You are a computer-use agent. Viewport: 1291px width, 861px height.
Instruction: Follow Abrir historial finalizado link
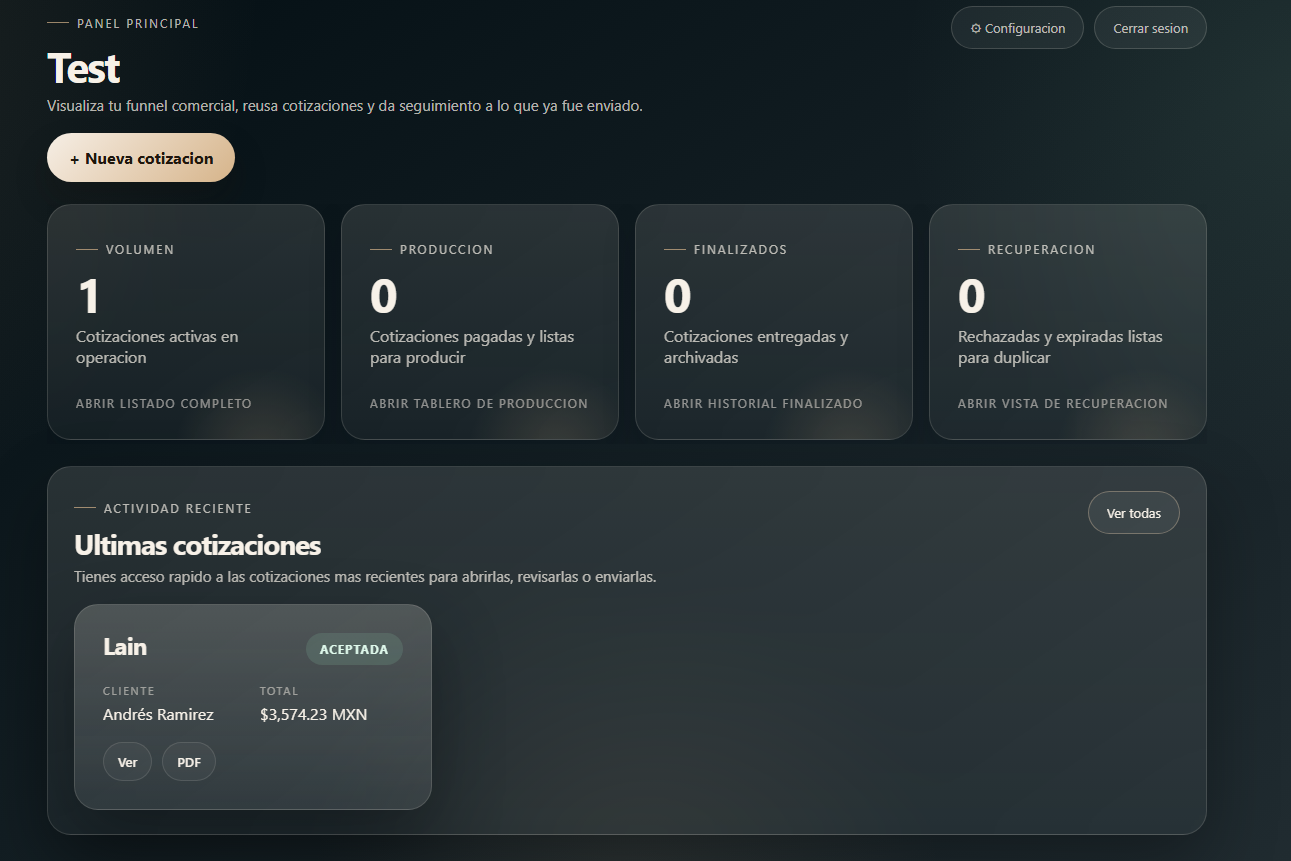pos(763,404)
